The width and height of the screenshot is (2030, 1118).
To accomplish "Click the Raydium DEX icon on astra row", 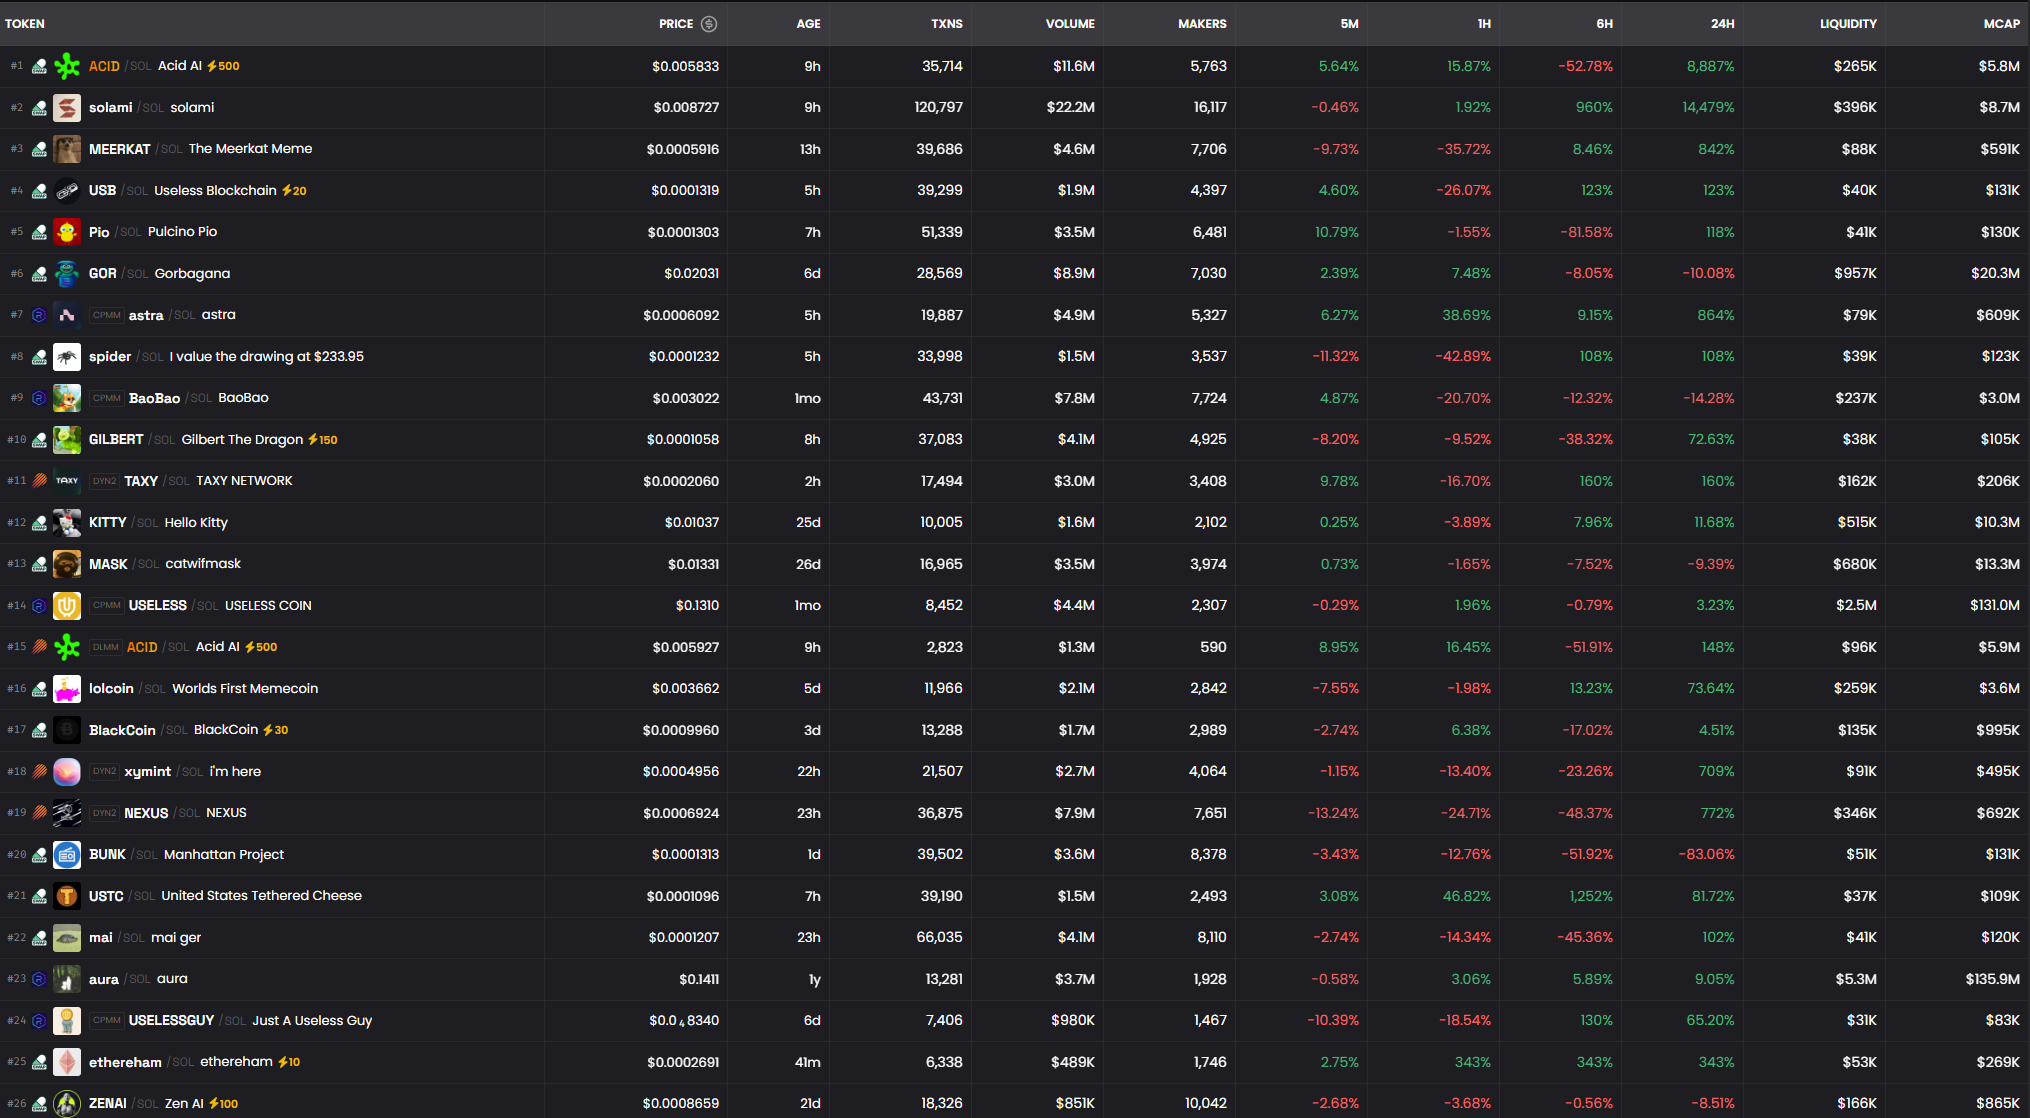I will click(39, 315).
